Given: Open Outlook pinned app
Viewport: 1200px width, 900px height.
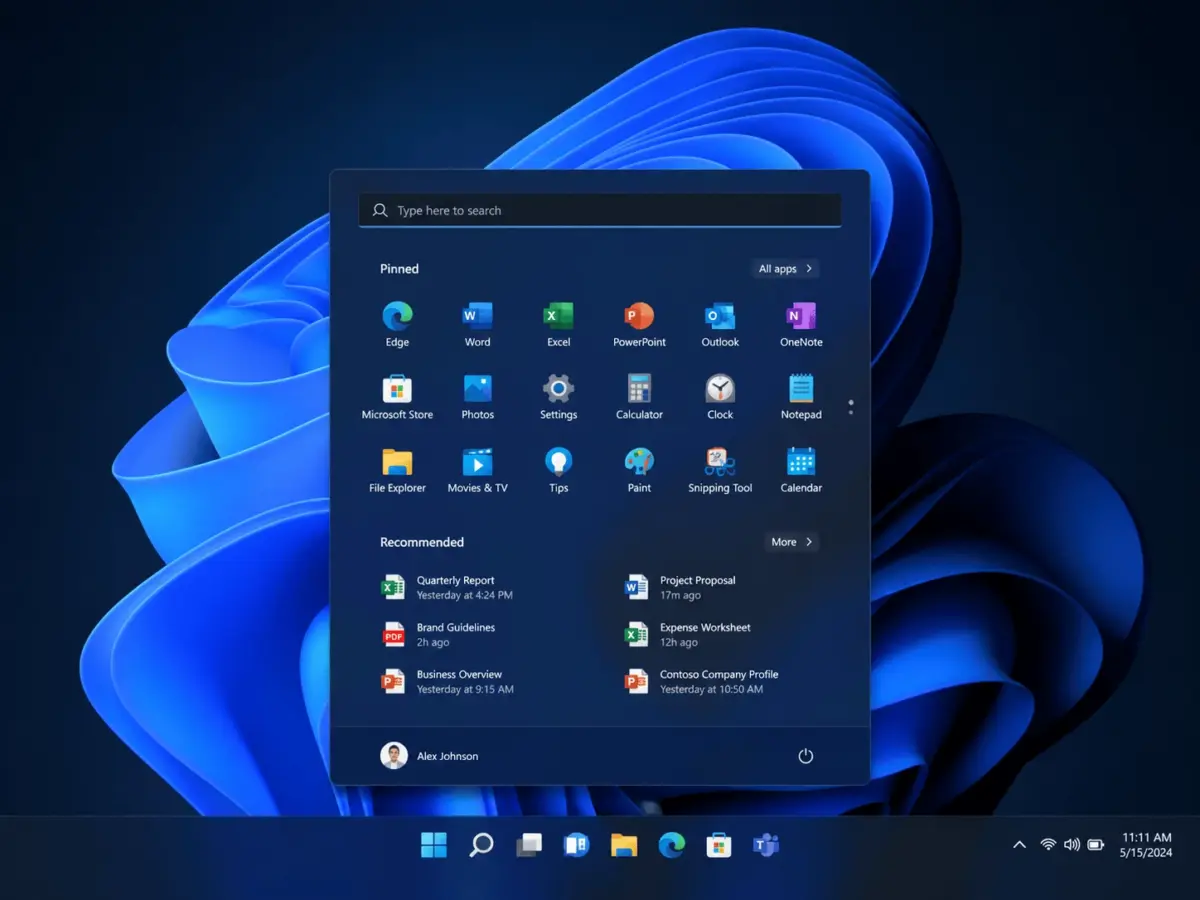Looking at the screenshot, I should coord(720,325).
